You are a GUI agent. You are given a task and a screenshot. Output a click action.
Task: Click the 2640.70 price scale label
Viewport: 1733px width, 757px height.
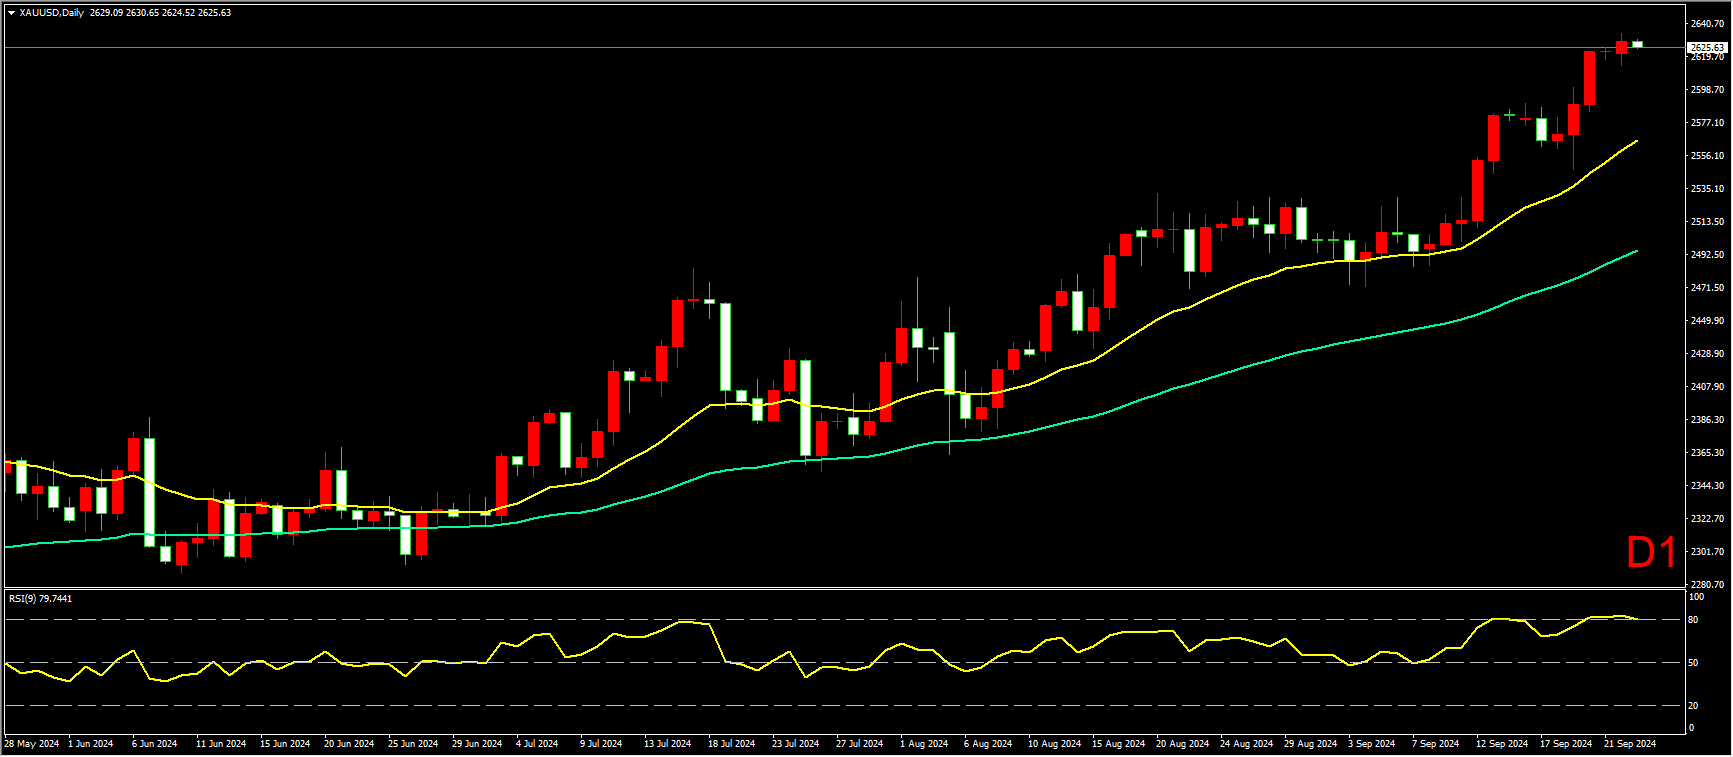click(1707, 23)
